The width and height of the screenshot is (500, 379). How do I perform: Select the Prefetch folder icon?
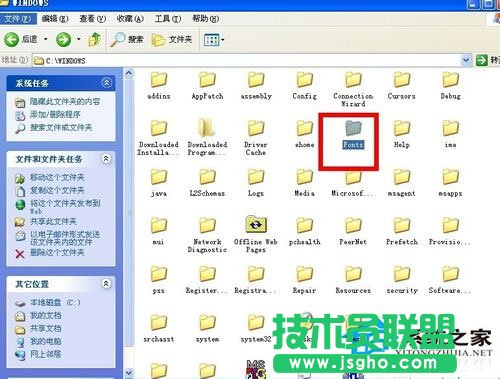[x=402, y=226]
